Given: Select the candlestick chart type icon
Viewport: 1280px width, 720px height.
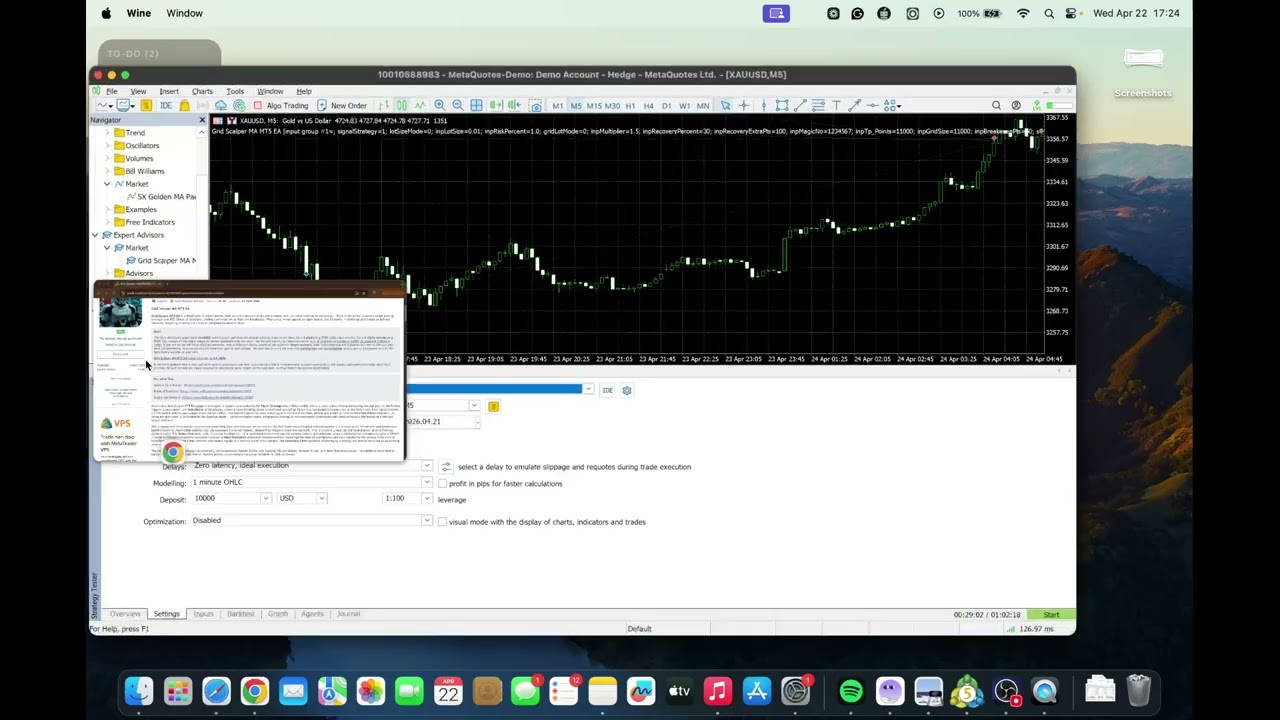Looking at the screenshot, I should [402, 105].
